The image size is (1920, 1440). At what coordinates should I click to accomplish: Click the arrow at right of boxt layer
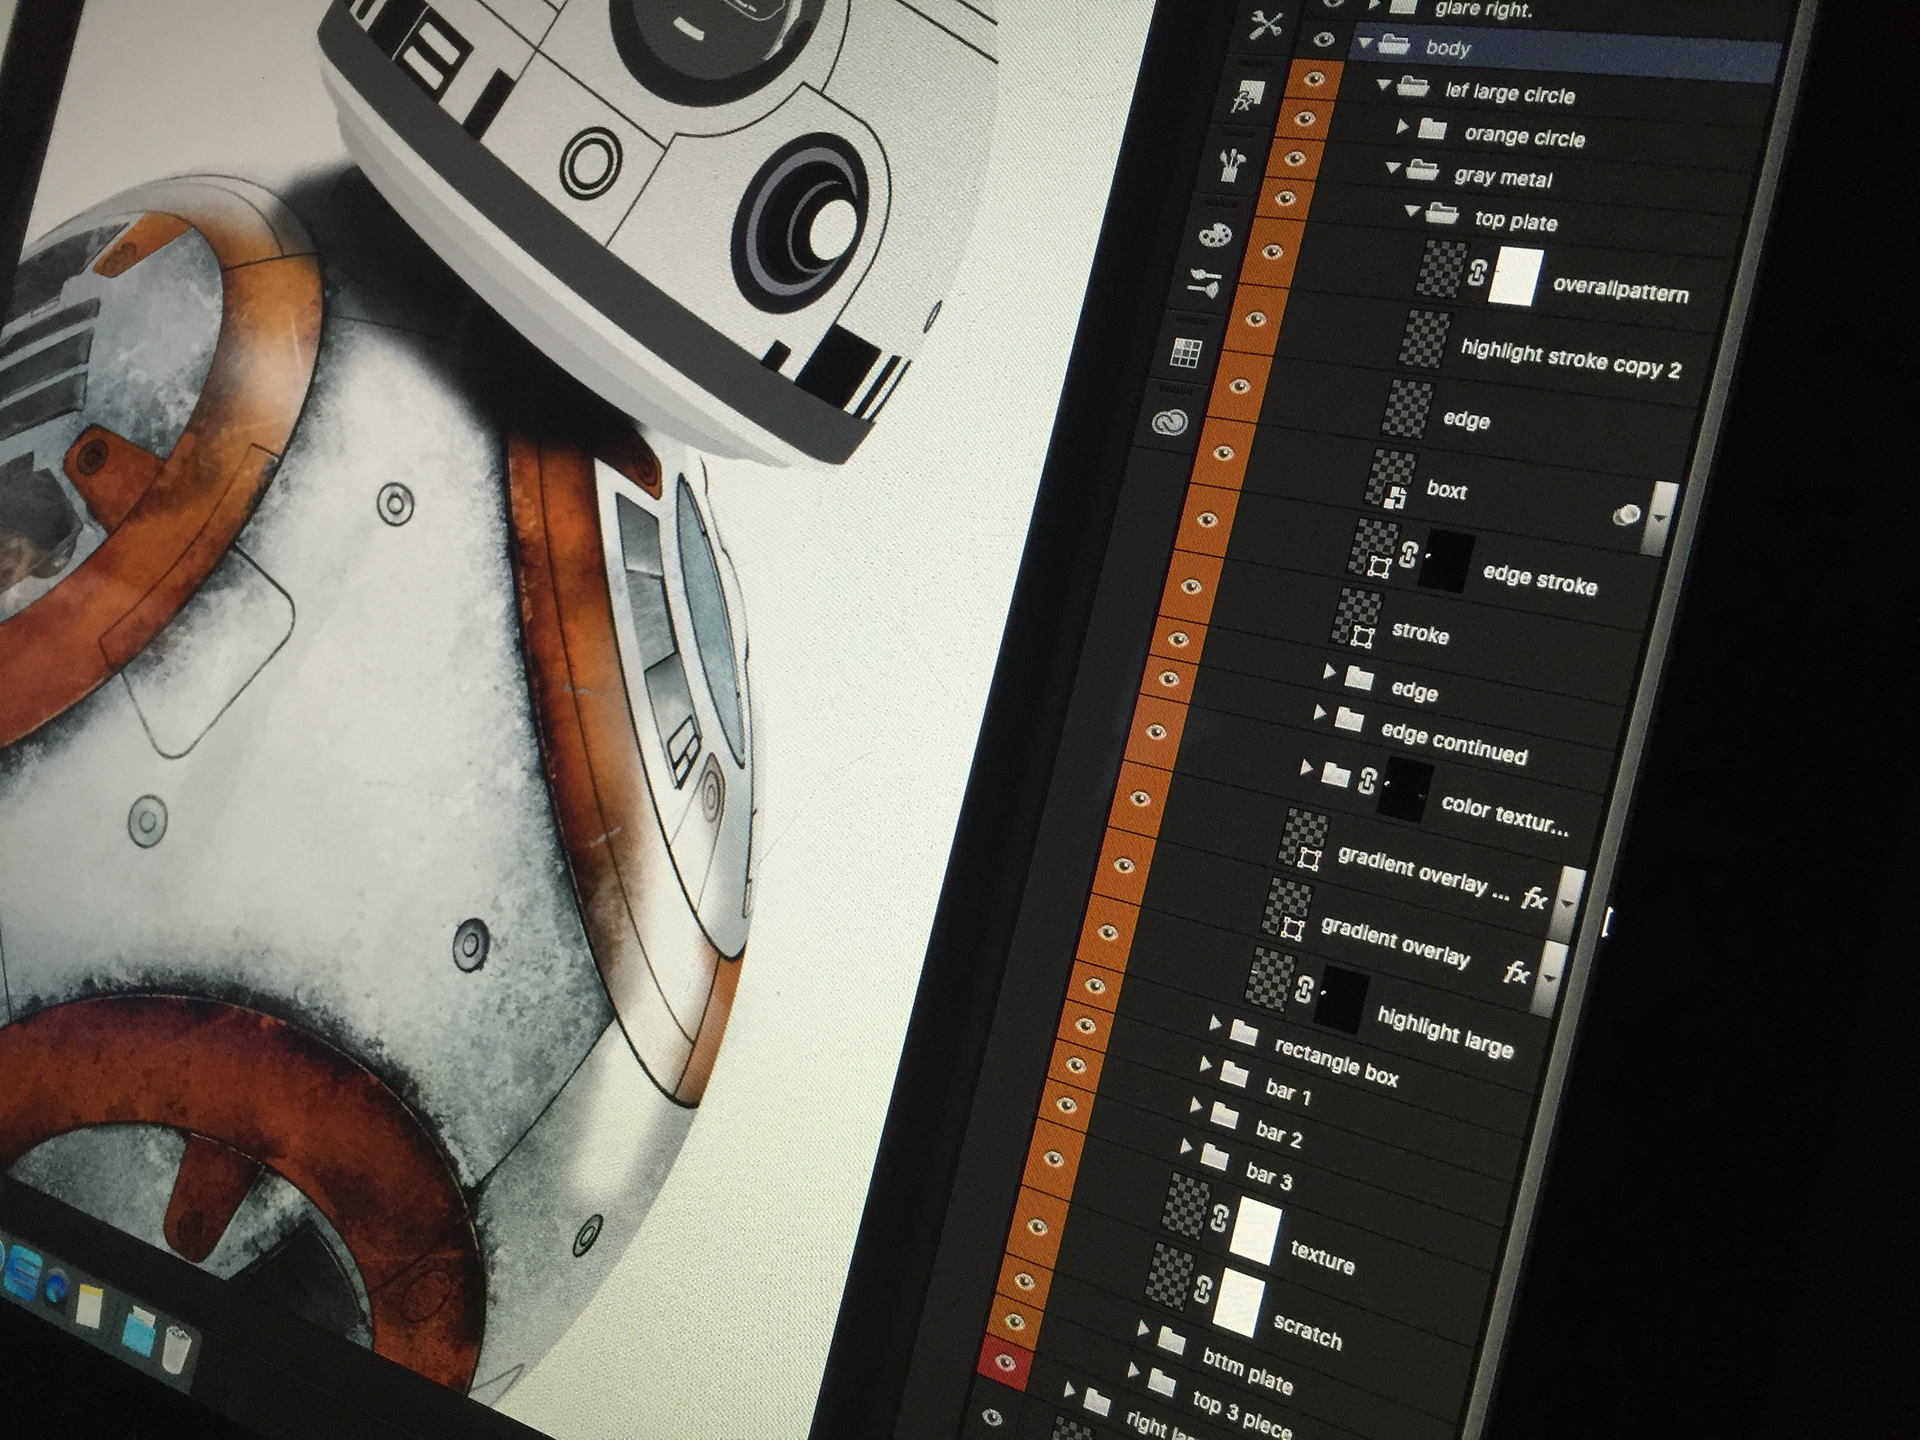coord(1660,517)
